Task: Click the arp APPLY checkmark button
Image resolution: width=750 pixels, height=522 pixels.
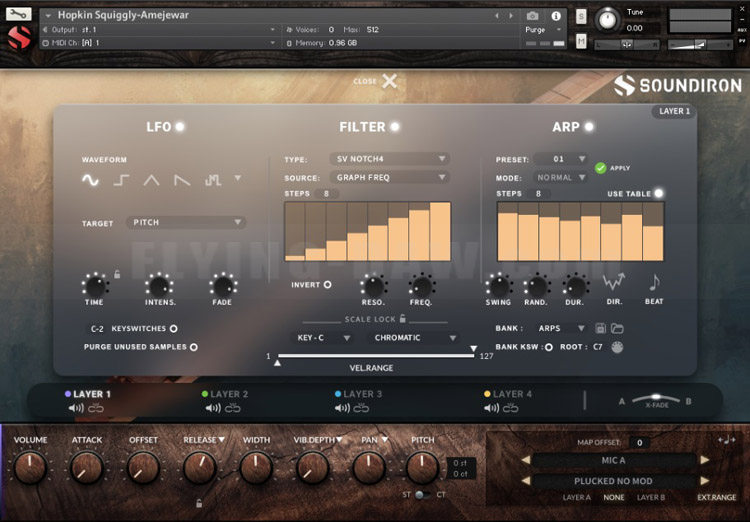Action: click(x=600, y=168)
